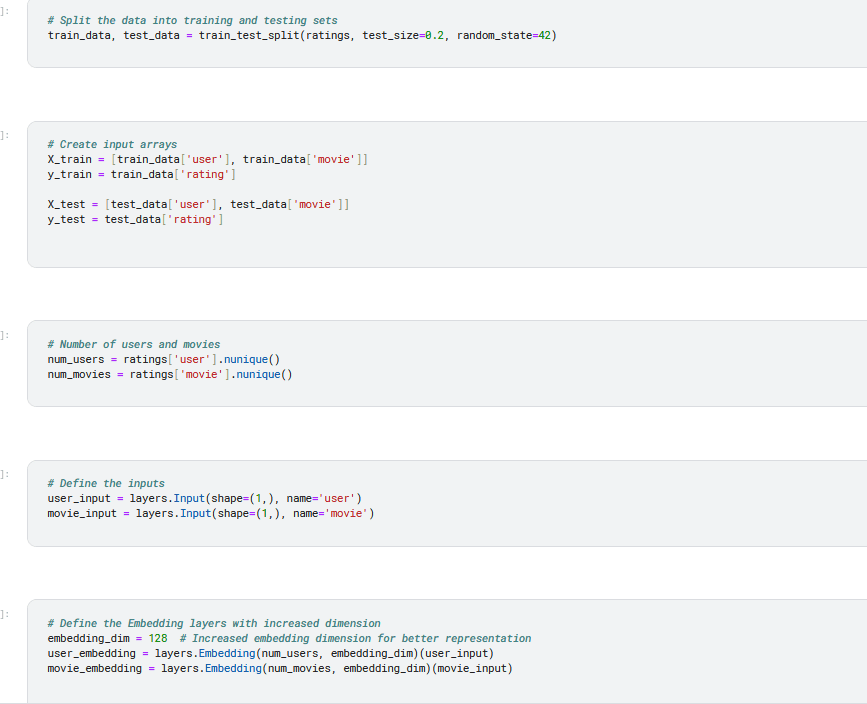The width and height of the screenshot is (867, 704).
Task: Select the num_users cell prompt marker
Action: pos(4,335)
